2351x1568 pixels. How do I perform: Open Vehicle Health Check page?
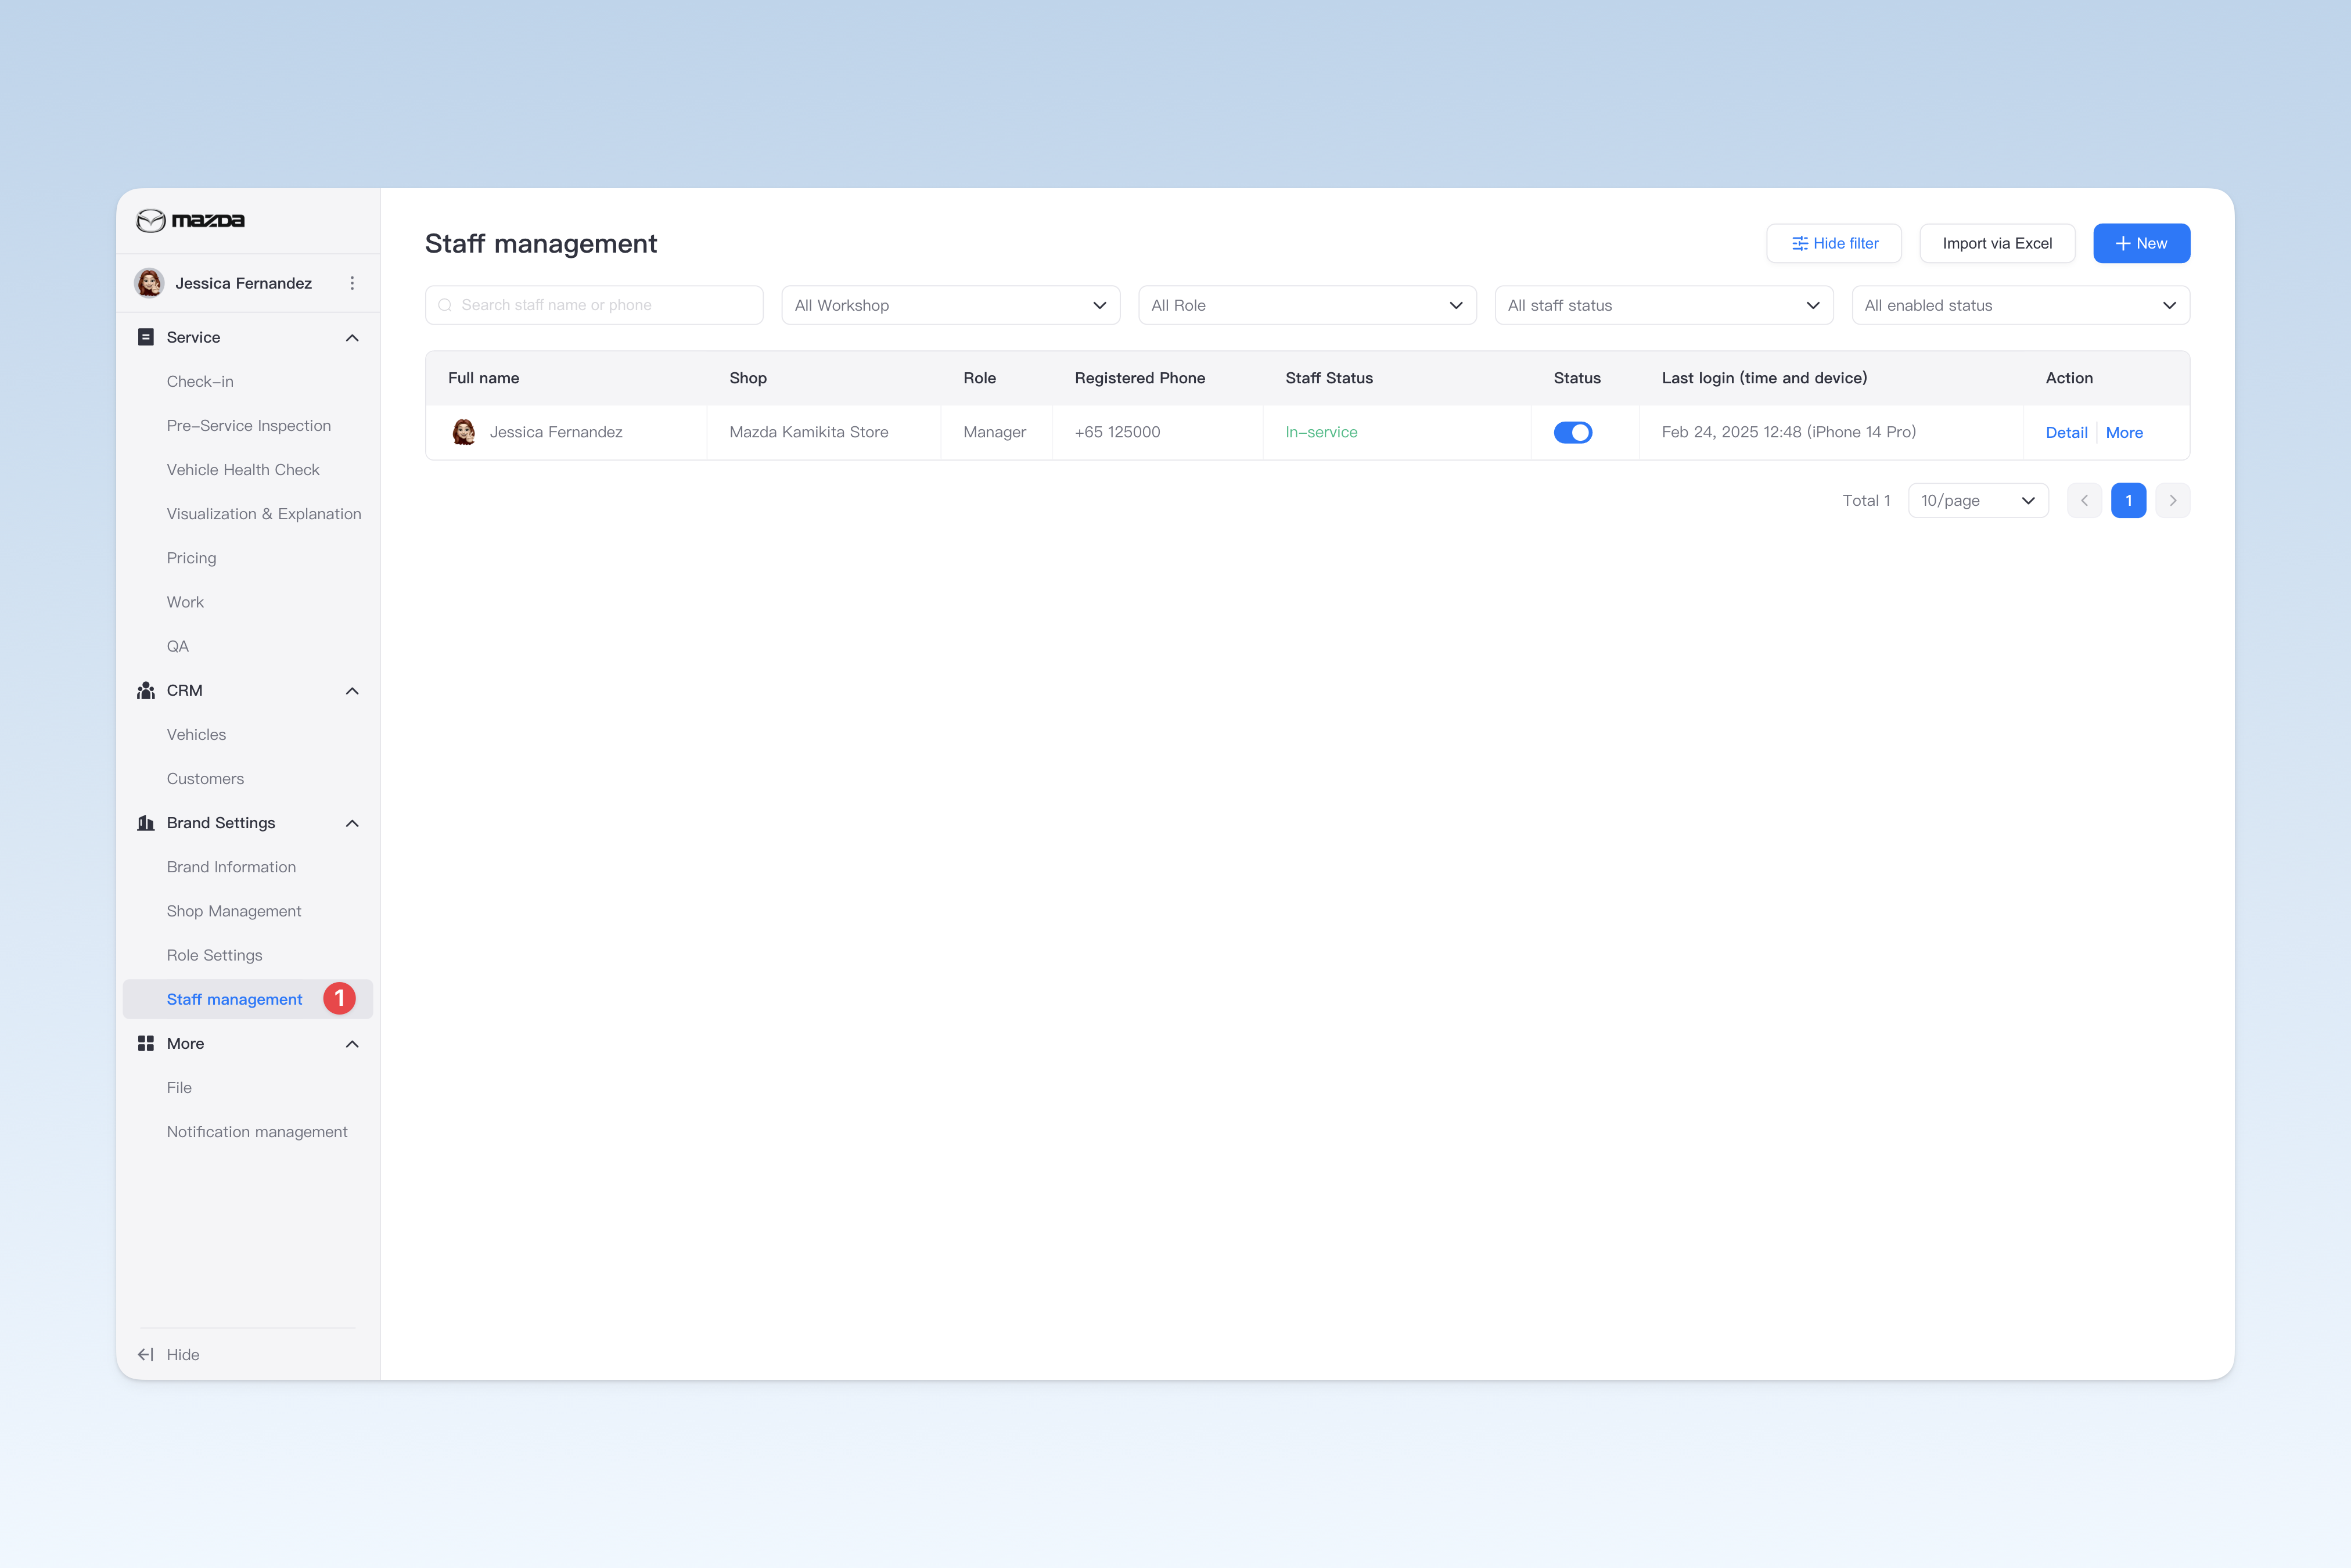[x=243, y=469]
